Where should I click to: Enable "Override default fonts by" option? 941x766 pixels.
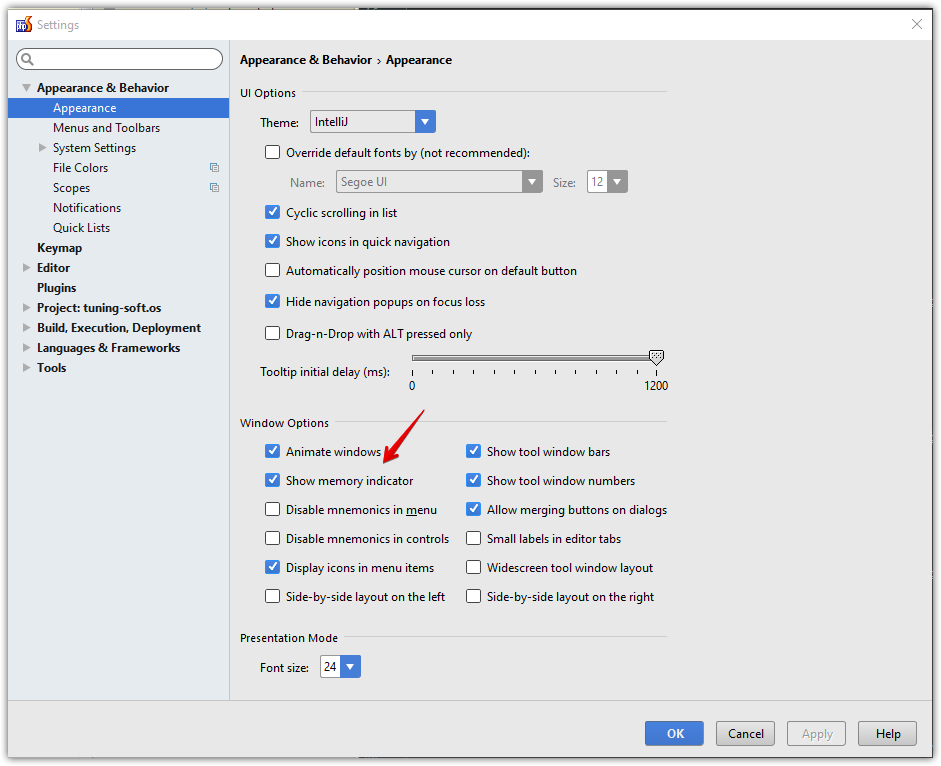click(272, 152)
